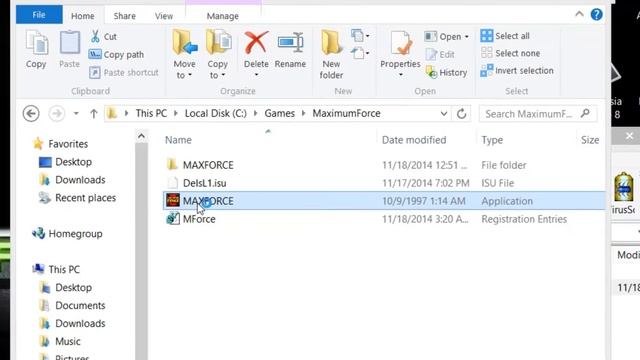Click Copy path in ribbon

(x=117, y=54)
